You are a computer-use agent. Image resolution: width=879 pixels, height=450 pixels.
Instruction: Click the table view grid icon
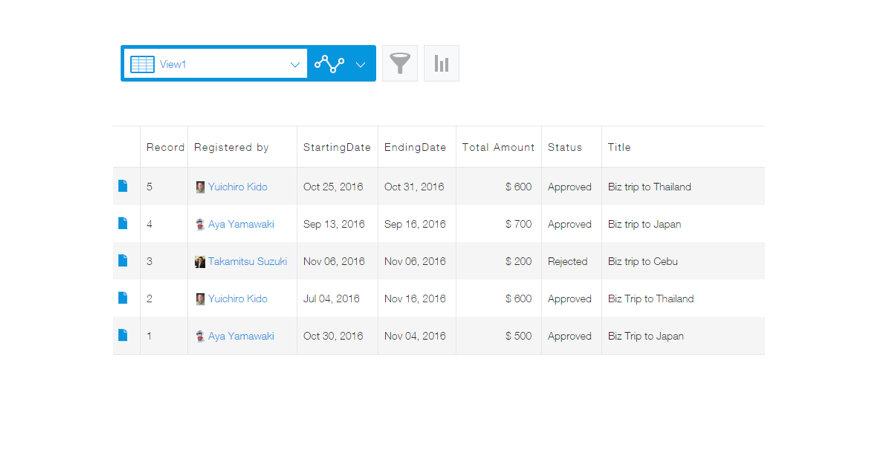click(142, 64)
